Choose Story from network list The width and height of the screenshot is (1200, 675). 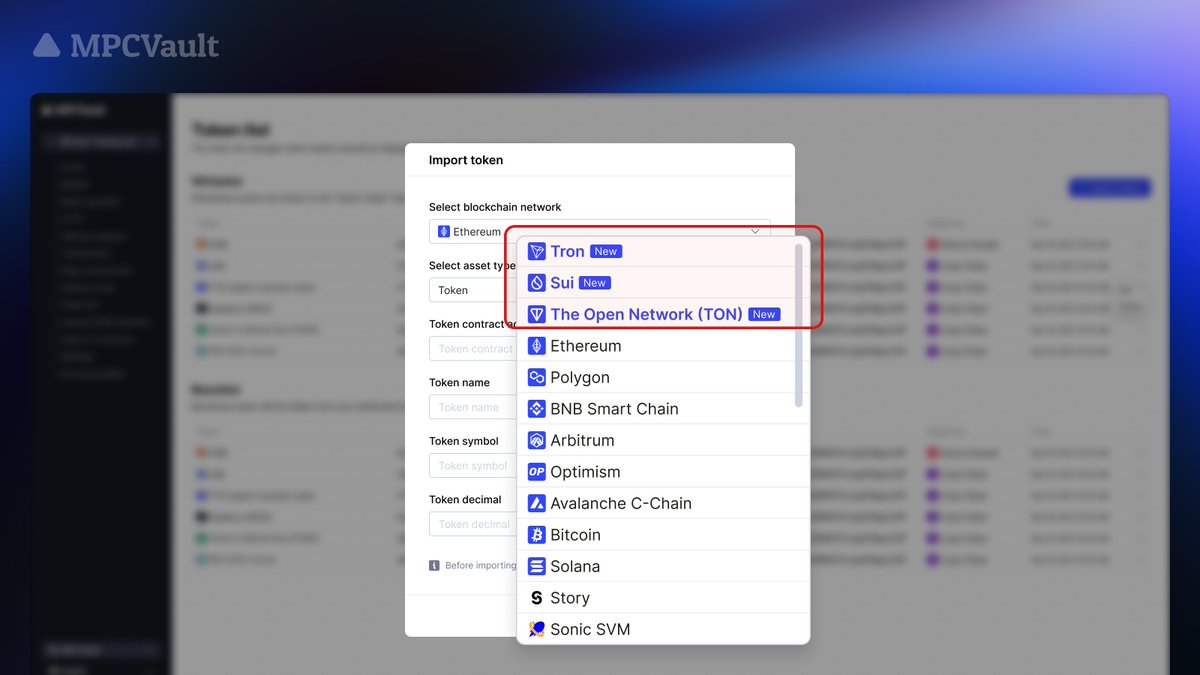[x=663, y=598]
